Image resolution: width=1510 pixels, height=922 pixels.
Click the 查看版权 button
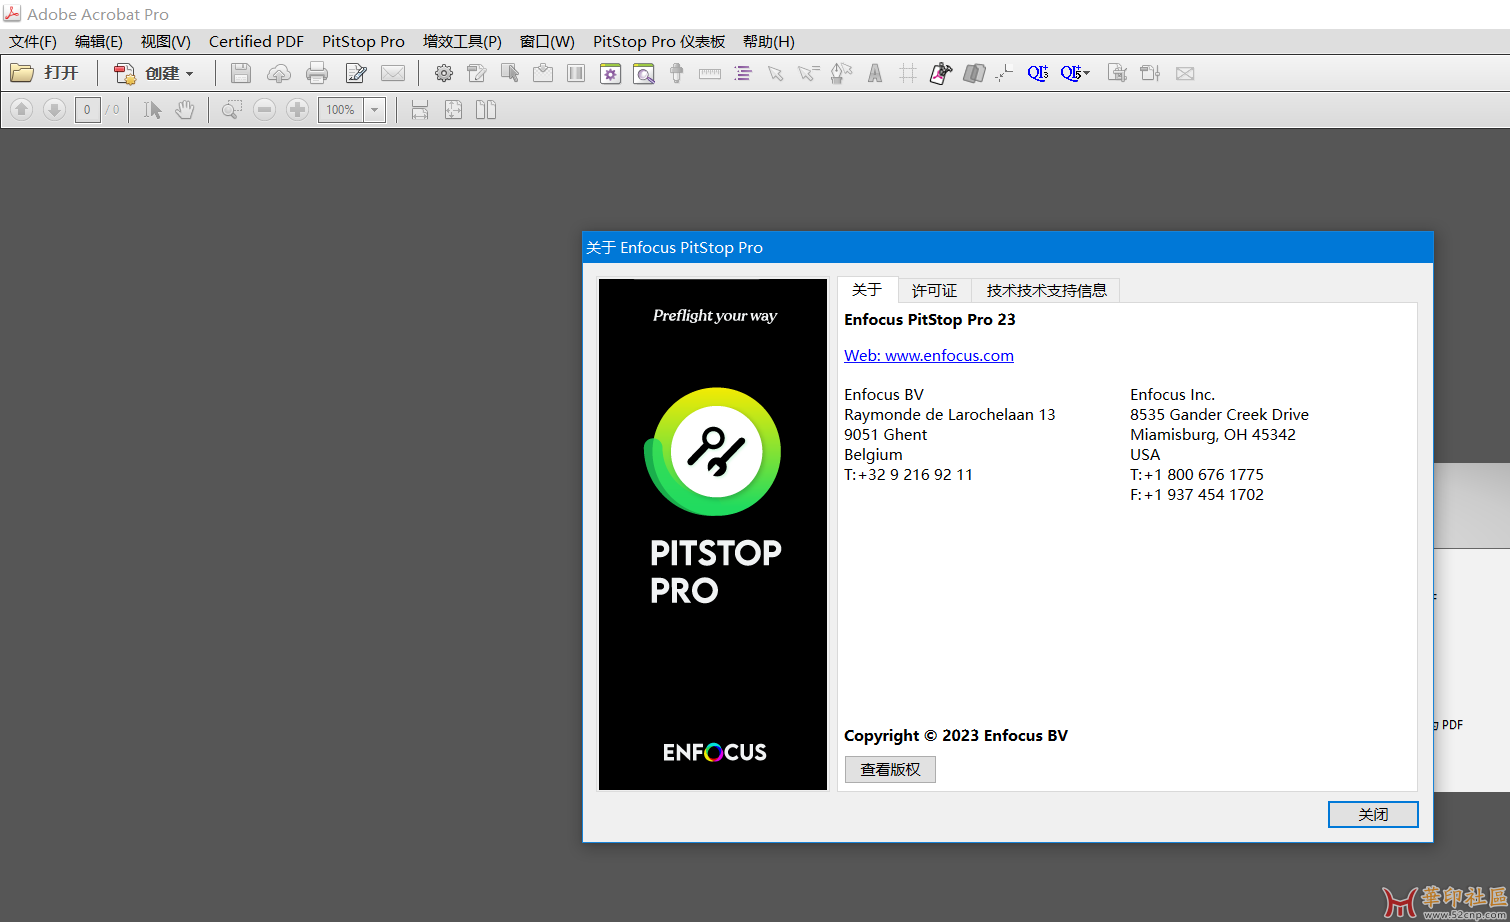point(890,769)
